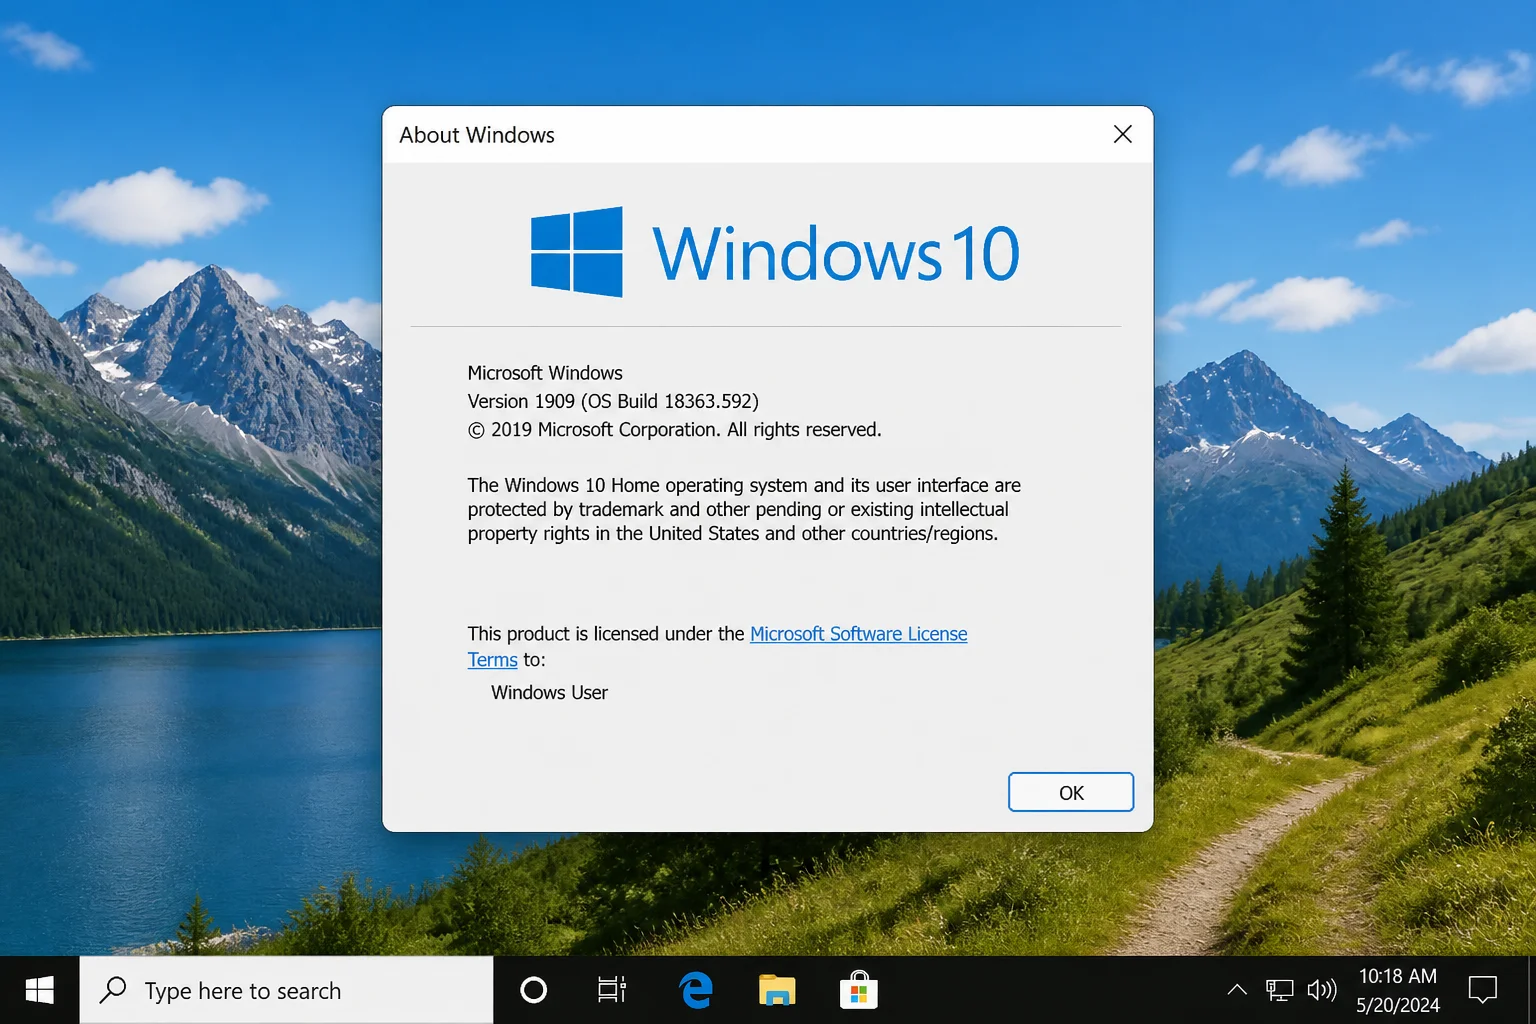Open the clock showing 10:18 AM

click(1398, 990)
